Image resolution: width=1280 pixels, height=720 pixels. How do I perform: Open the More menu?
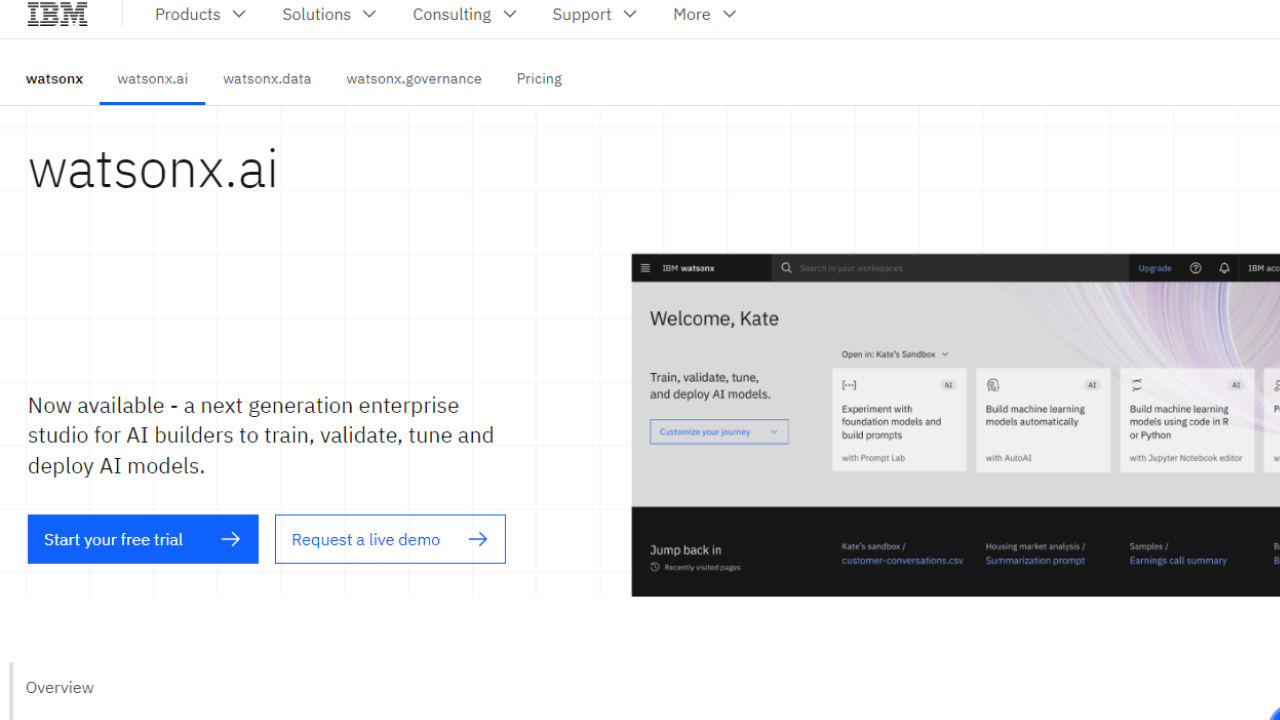click(x=704, y=14)
